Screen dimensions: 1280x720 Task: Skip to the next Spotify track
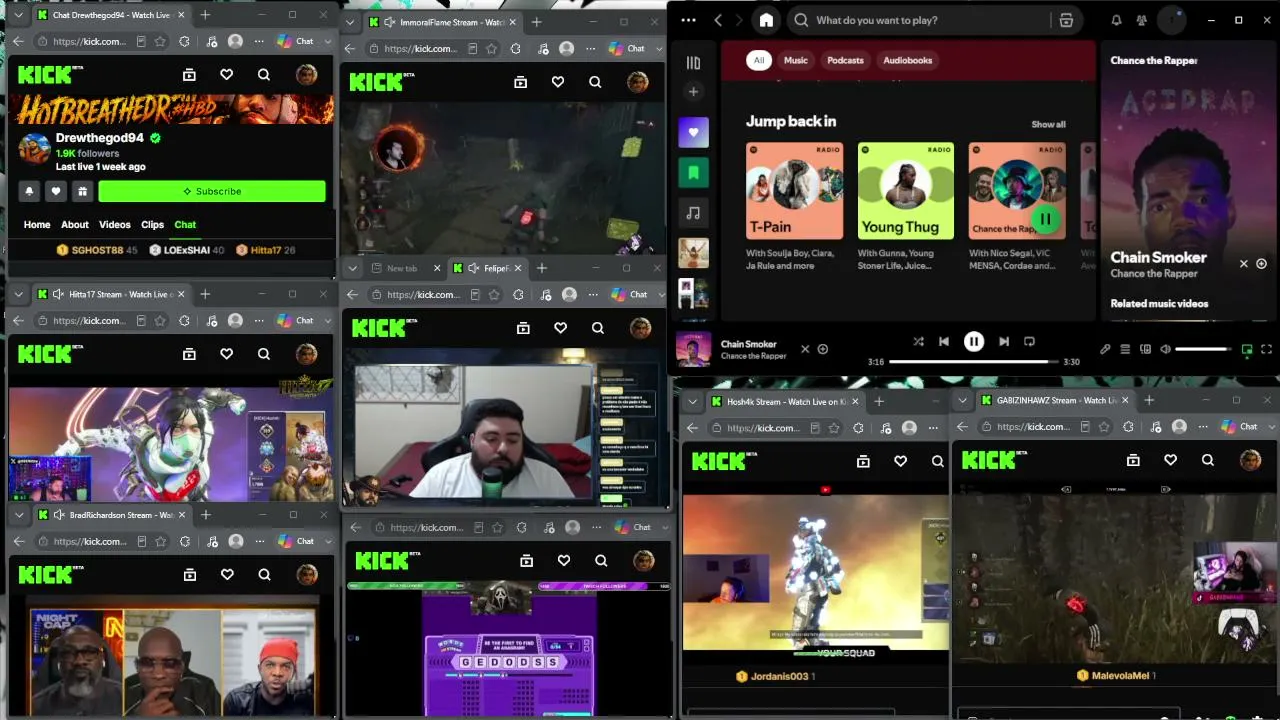point(1004,341)
